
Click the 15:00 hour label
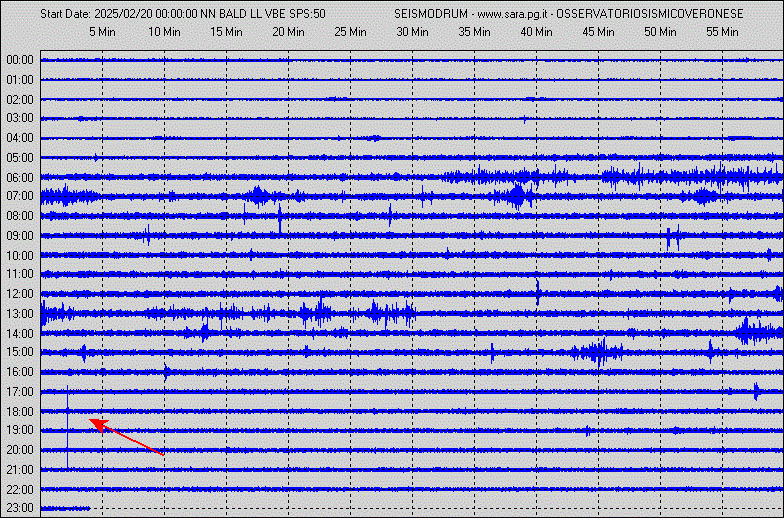tap(20, 352)
